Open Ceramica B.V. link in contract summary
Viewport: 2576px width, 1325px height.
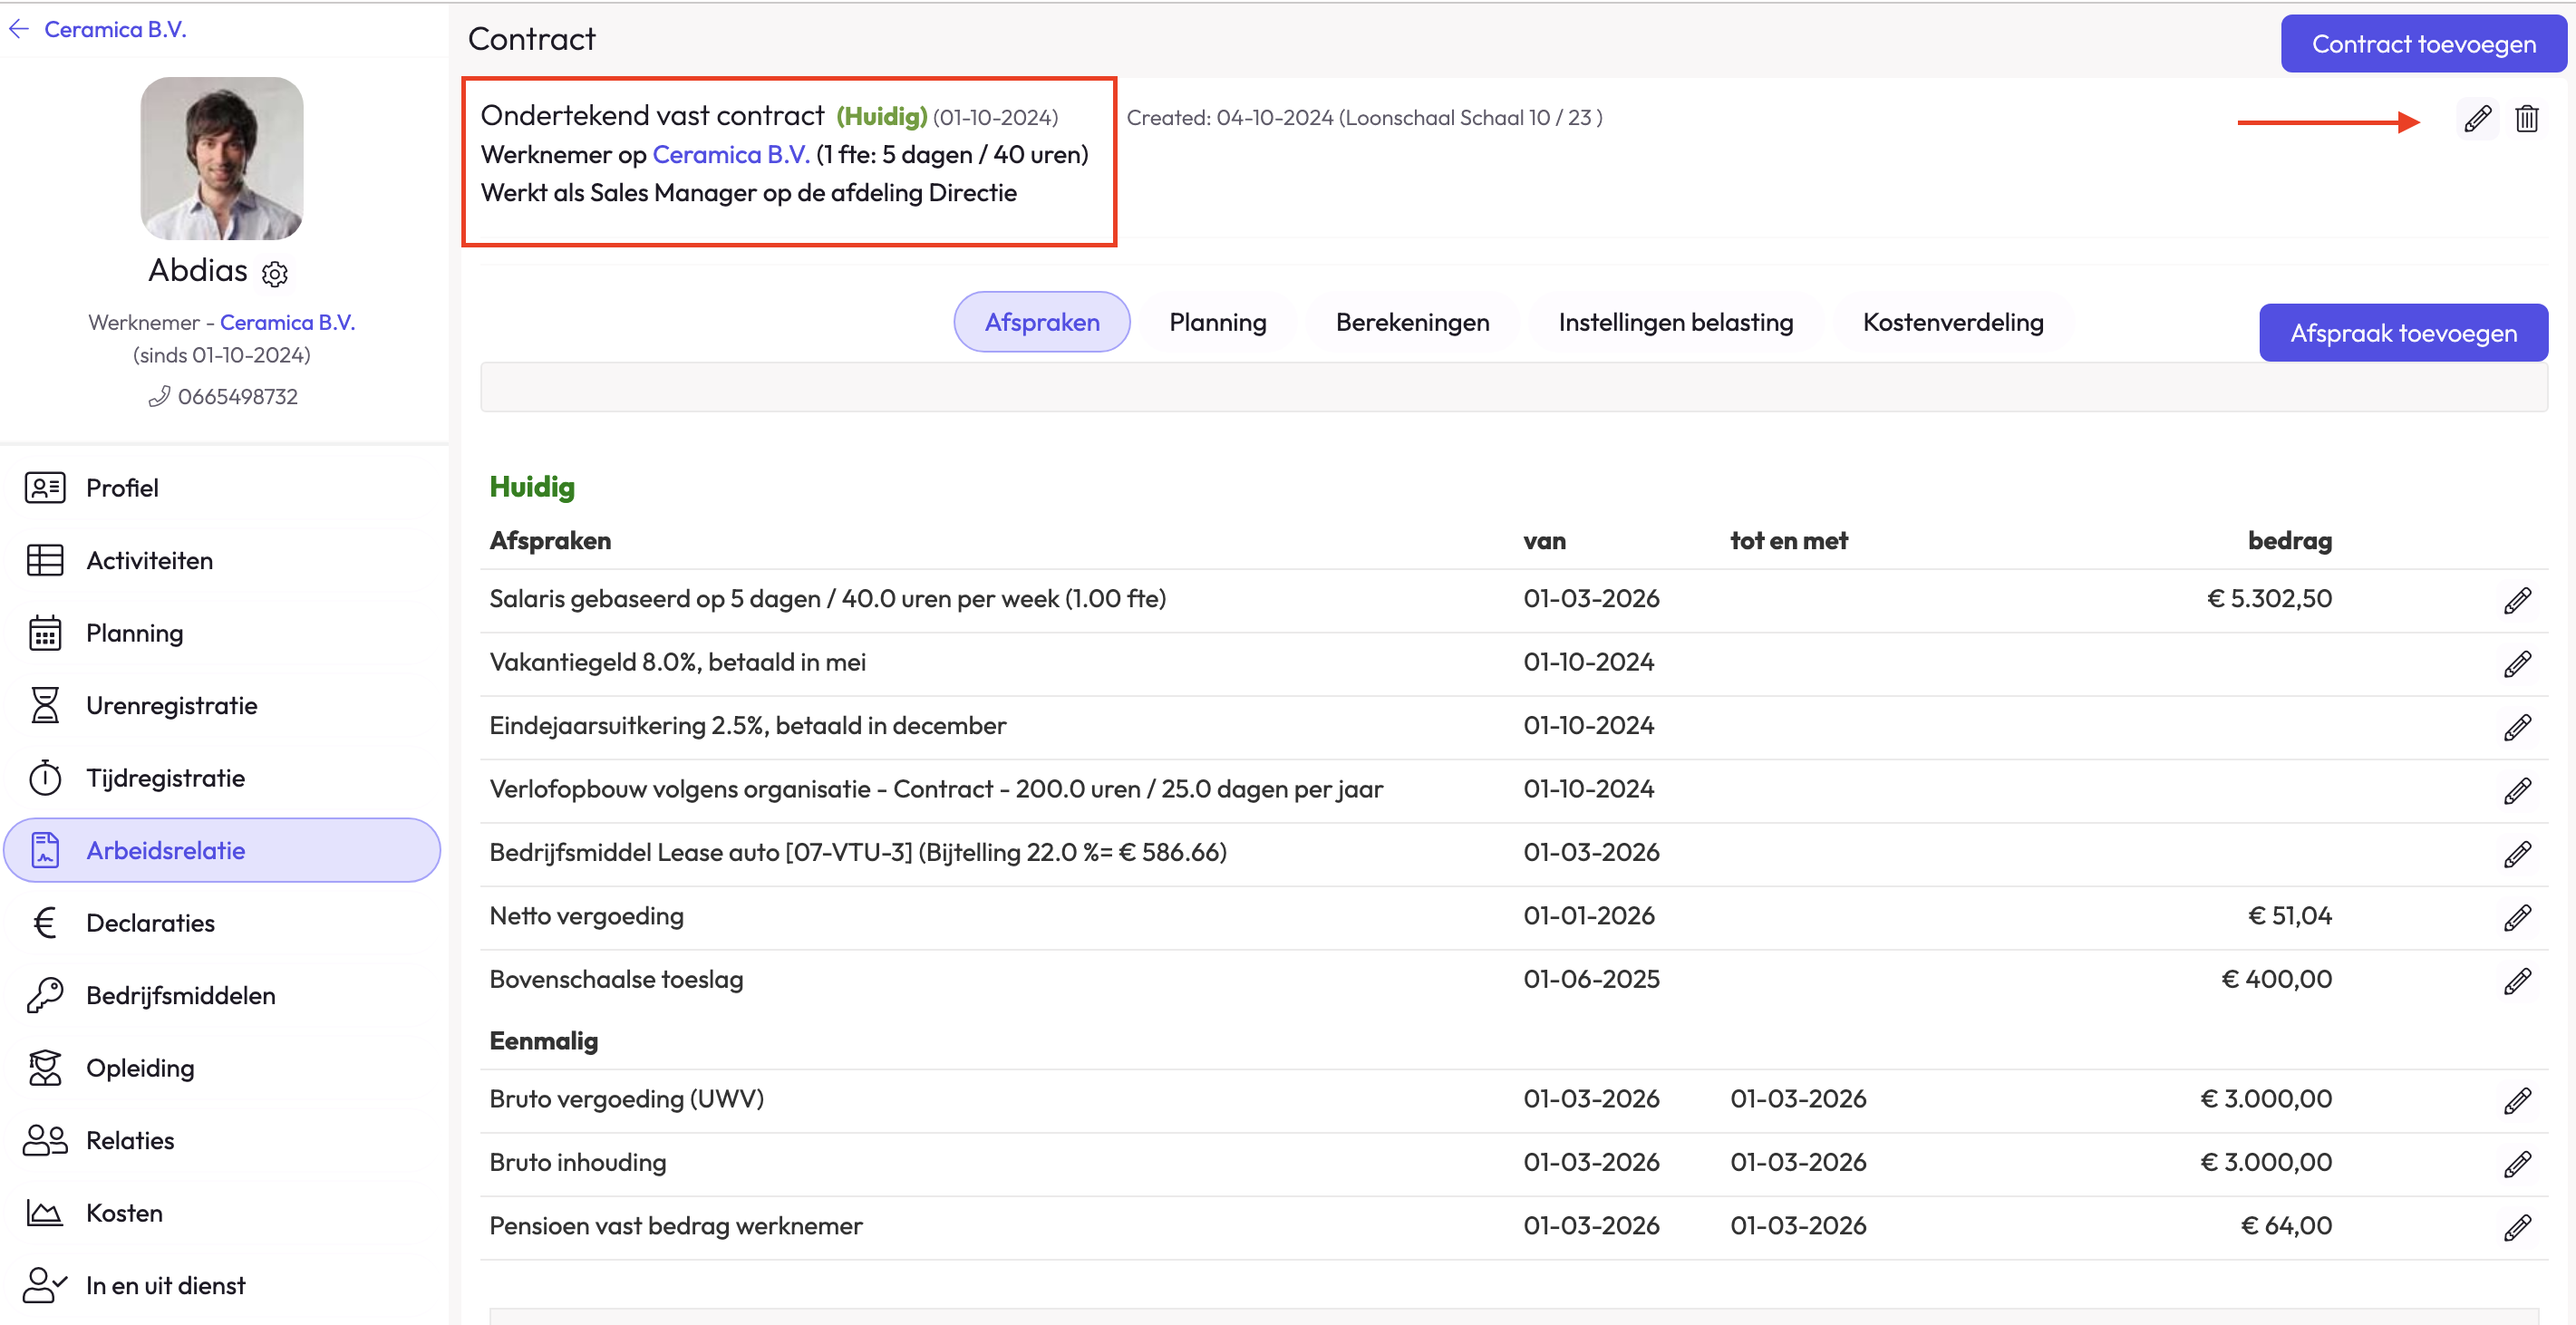point(730,154)
